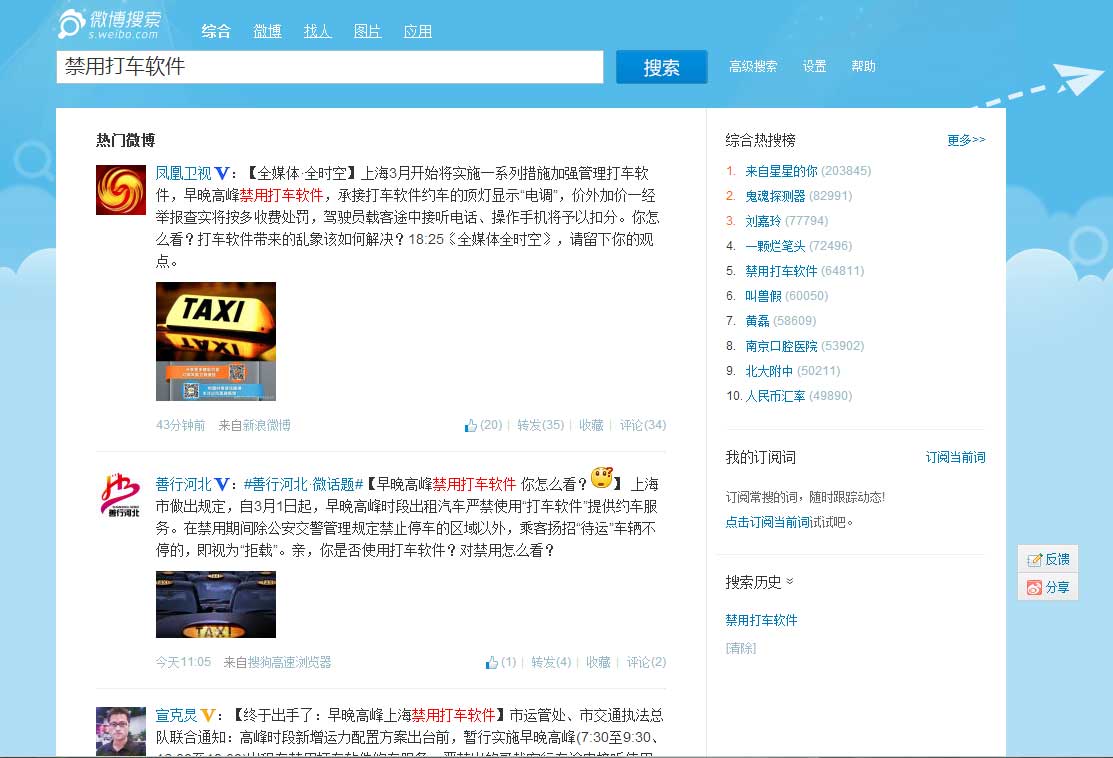Switch to the 图片 tab
The width and height of the screenshot is (1113, 758).
pos(367,31)
